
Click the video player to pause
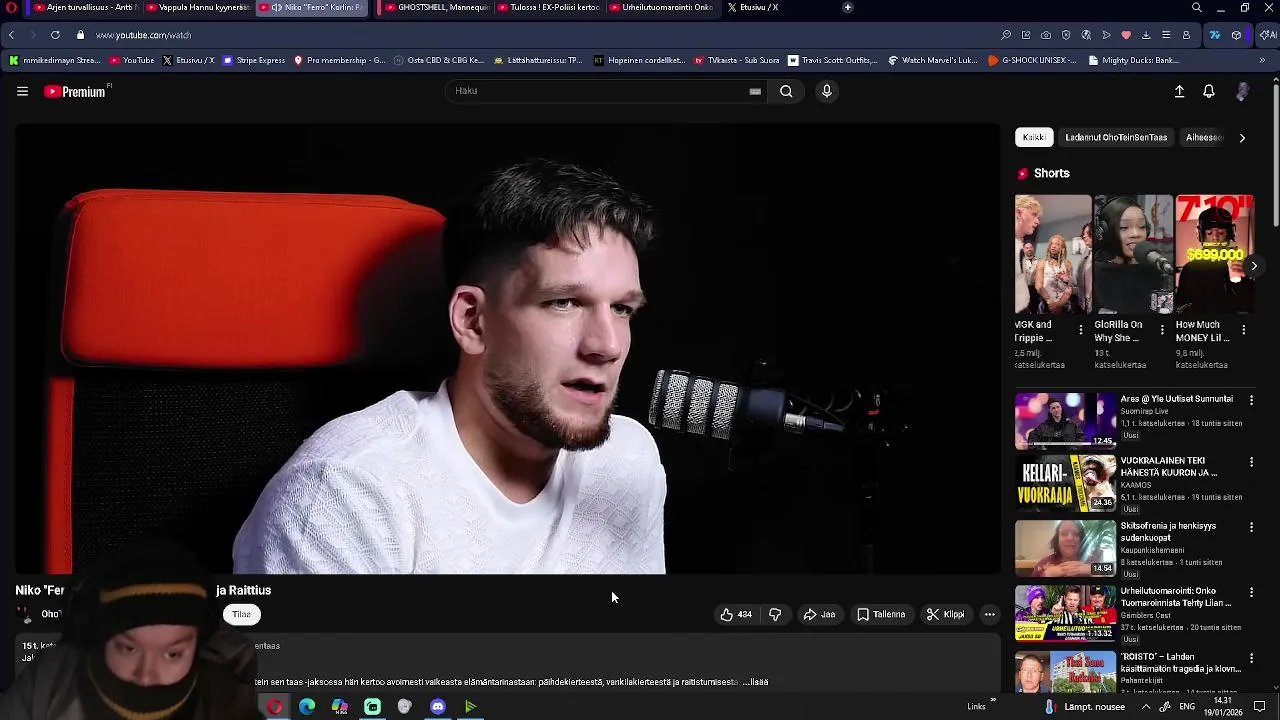click(x=508, y=350)
